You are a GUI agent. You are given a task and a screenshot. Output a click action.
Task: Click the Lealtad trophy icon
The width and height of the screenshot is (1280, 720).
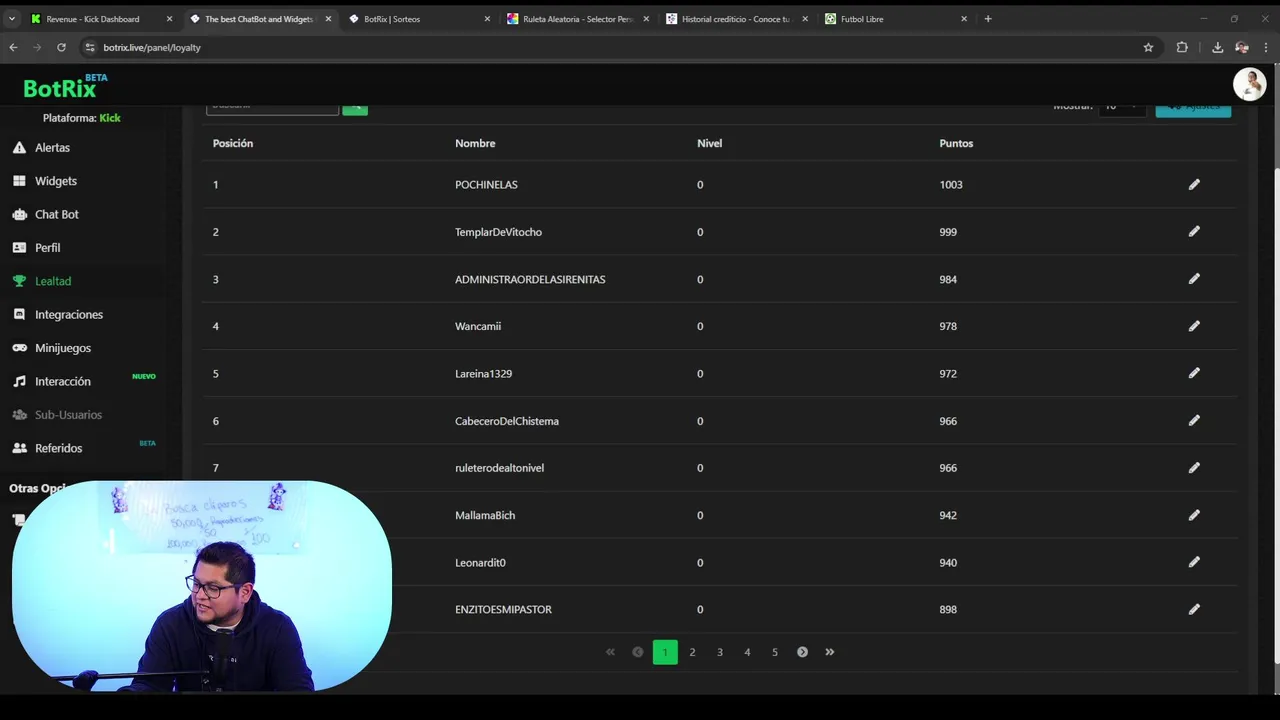pos(19,281)
